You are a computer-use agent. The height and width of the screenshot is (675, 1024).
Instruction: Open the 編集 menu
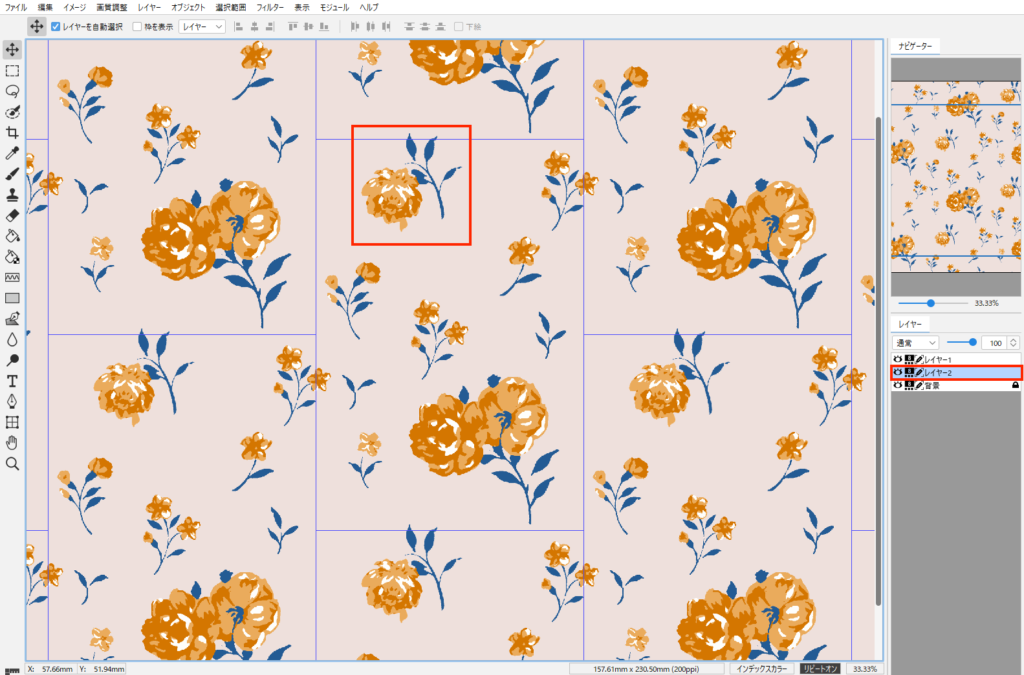(45, 7)
